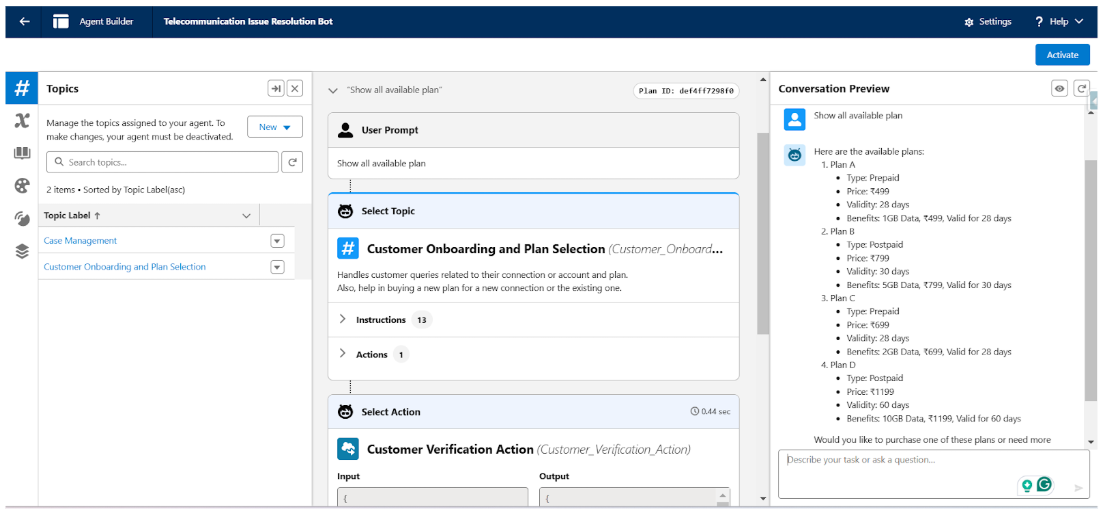Click the Search topics input field

(x=163, y=162)
